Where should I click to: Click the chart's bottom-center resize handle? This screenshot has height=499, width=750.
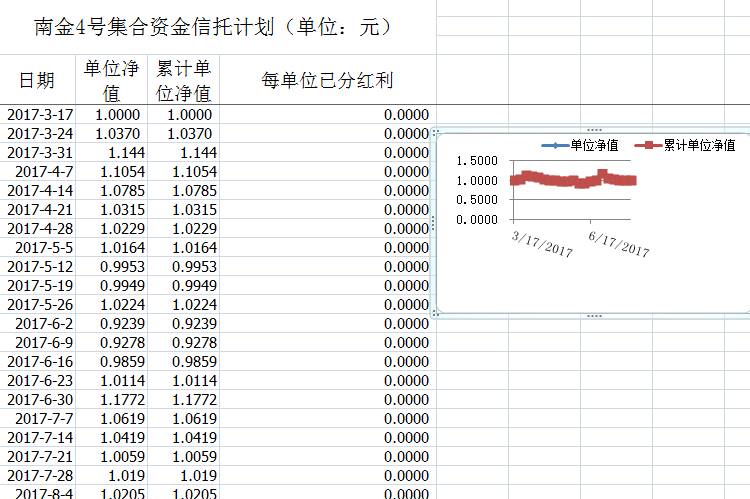click(594, 315)
